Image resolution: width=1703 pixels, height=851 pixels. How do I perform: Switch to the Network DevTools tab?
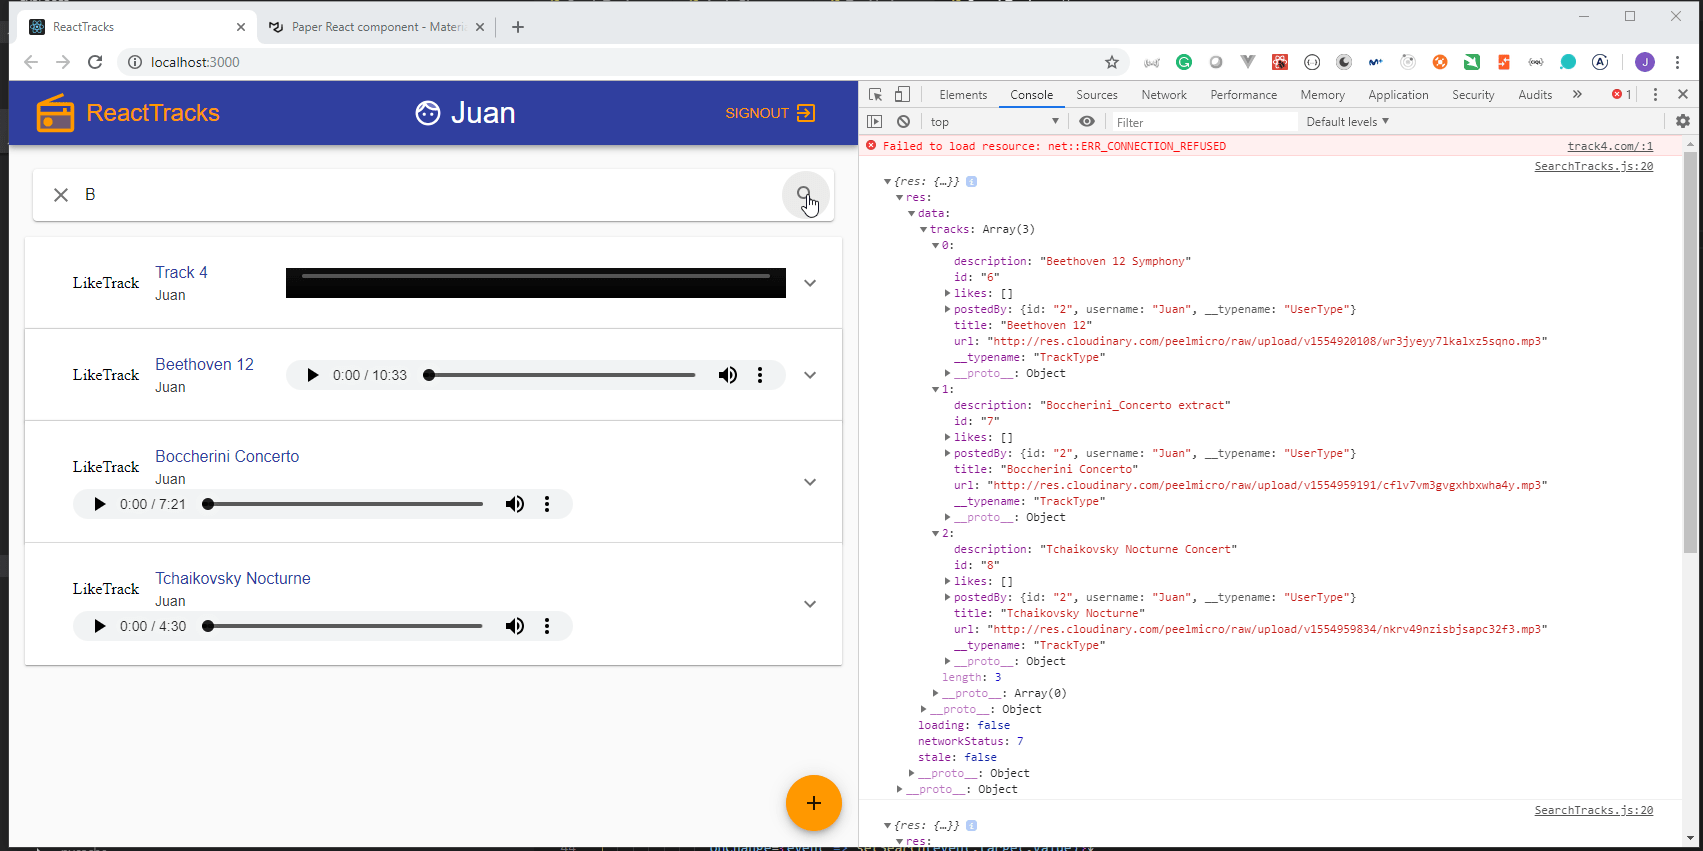point(1164,95)
